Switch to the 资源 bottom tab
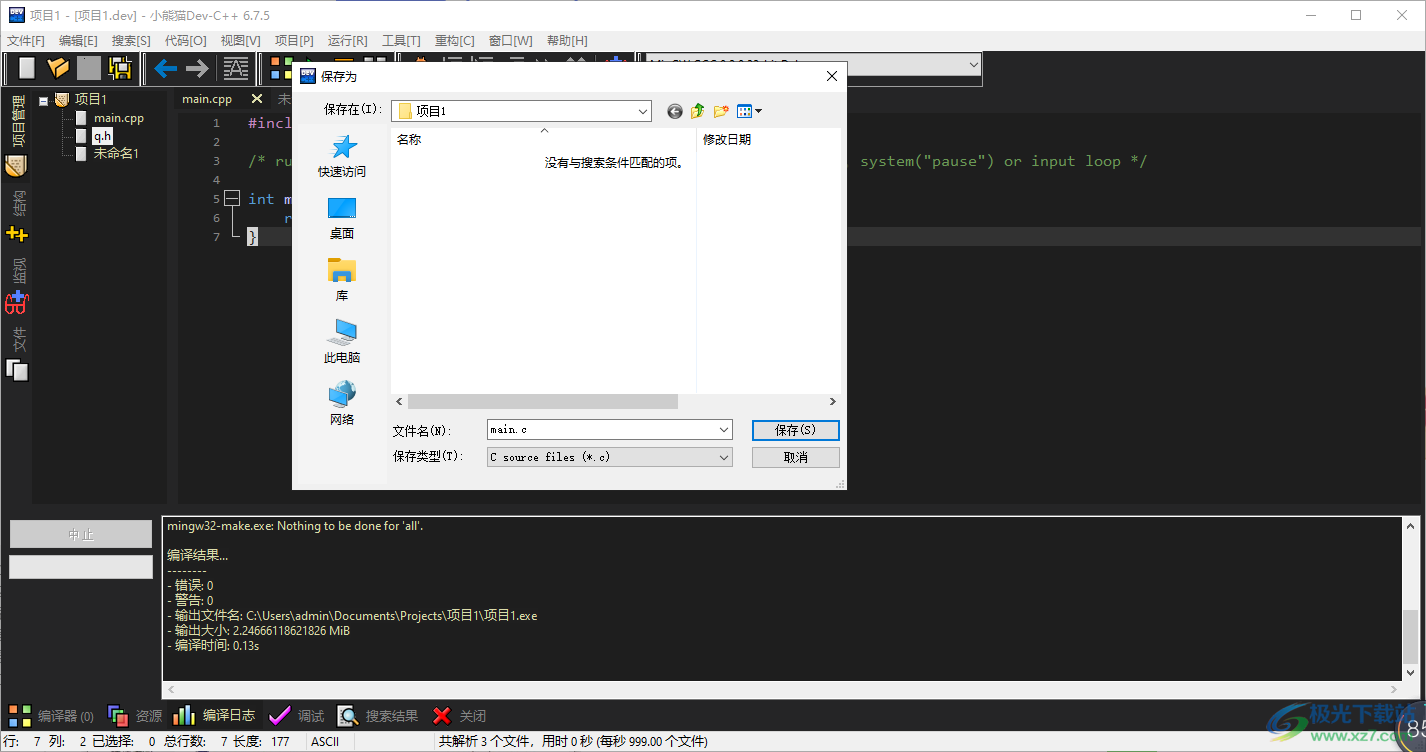The image size is (1426, 752). point(135,716)
